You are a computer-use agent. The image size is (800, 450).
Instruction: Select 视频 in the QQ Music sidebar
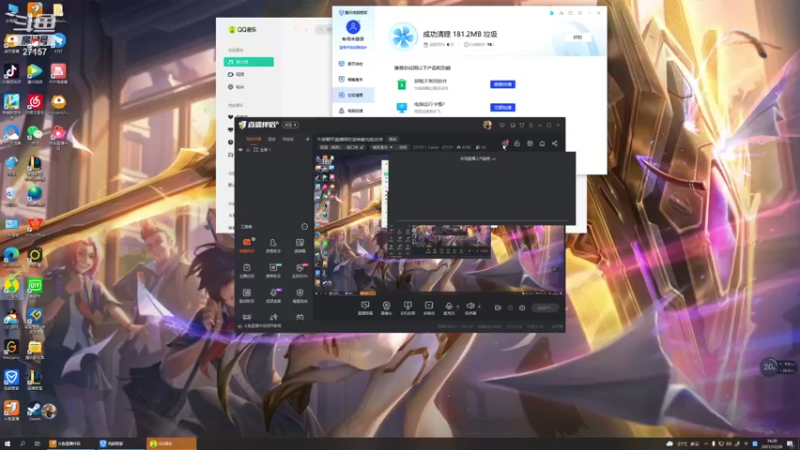[248, 74]
